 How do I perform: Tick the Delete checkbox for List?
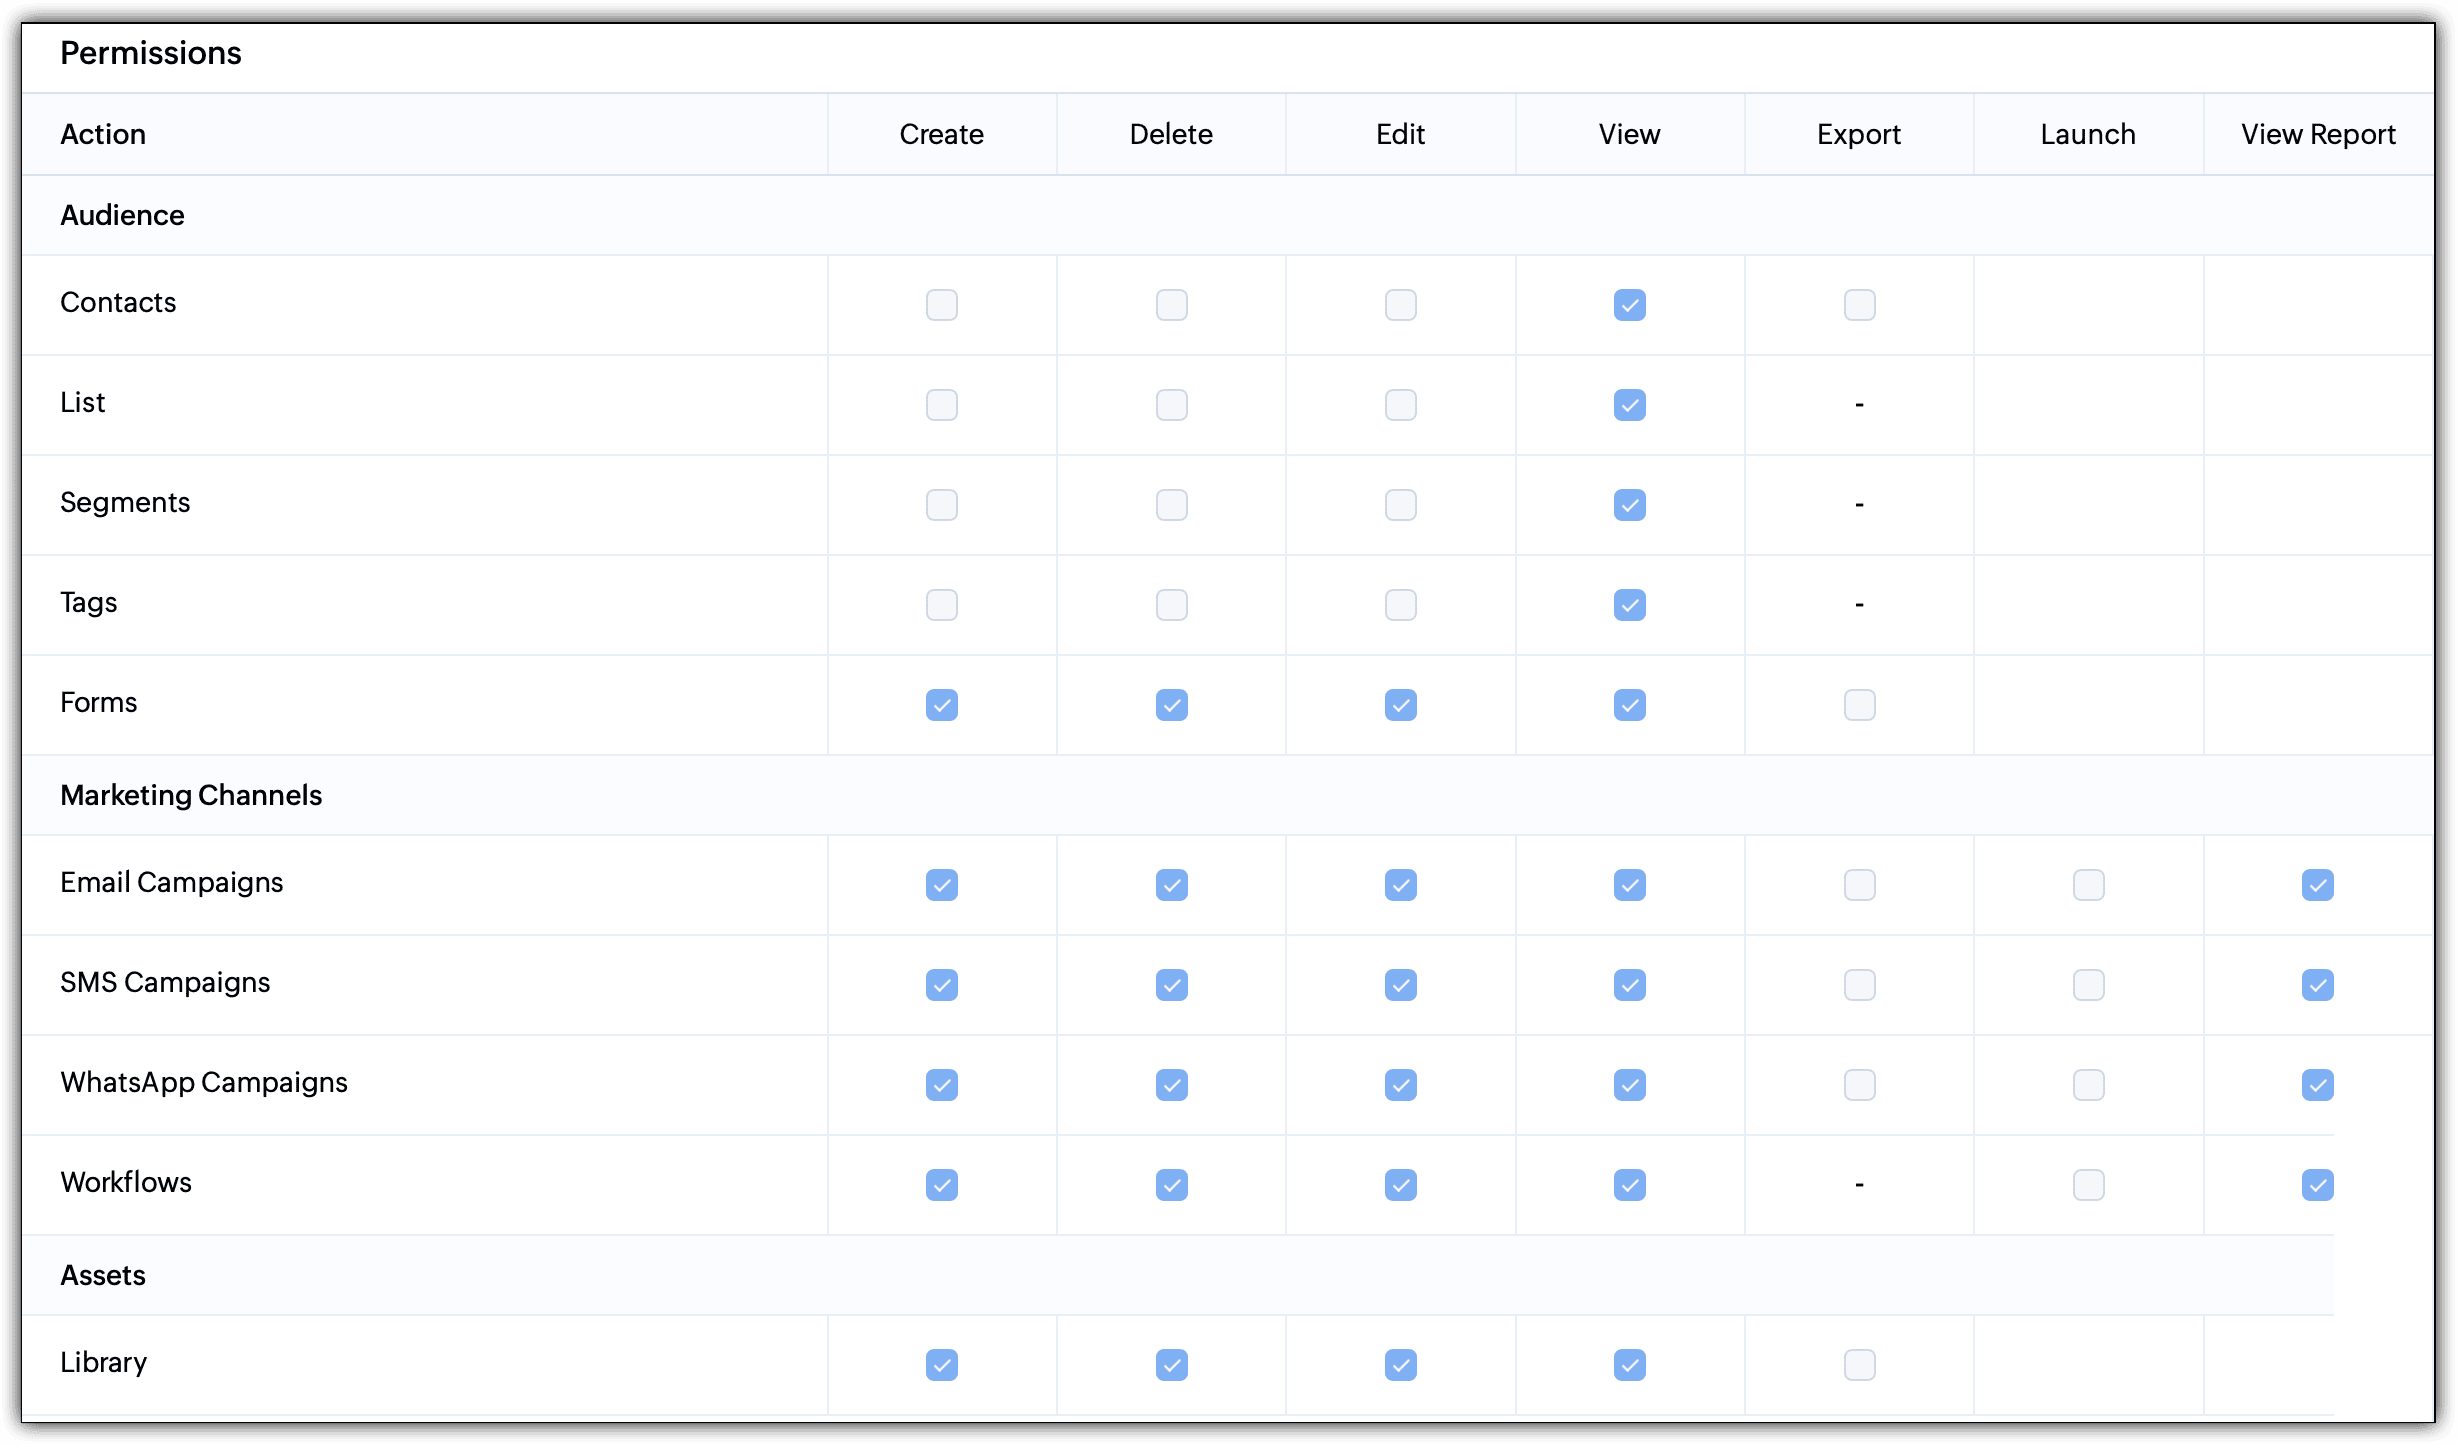(x=1171, y=405)
